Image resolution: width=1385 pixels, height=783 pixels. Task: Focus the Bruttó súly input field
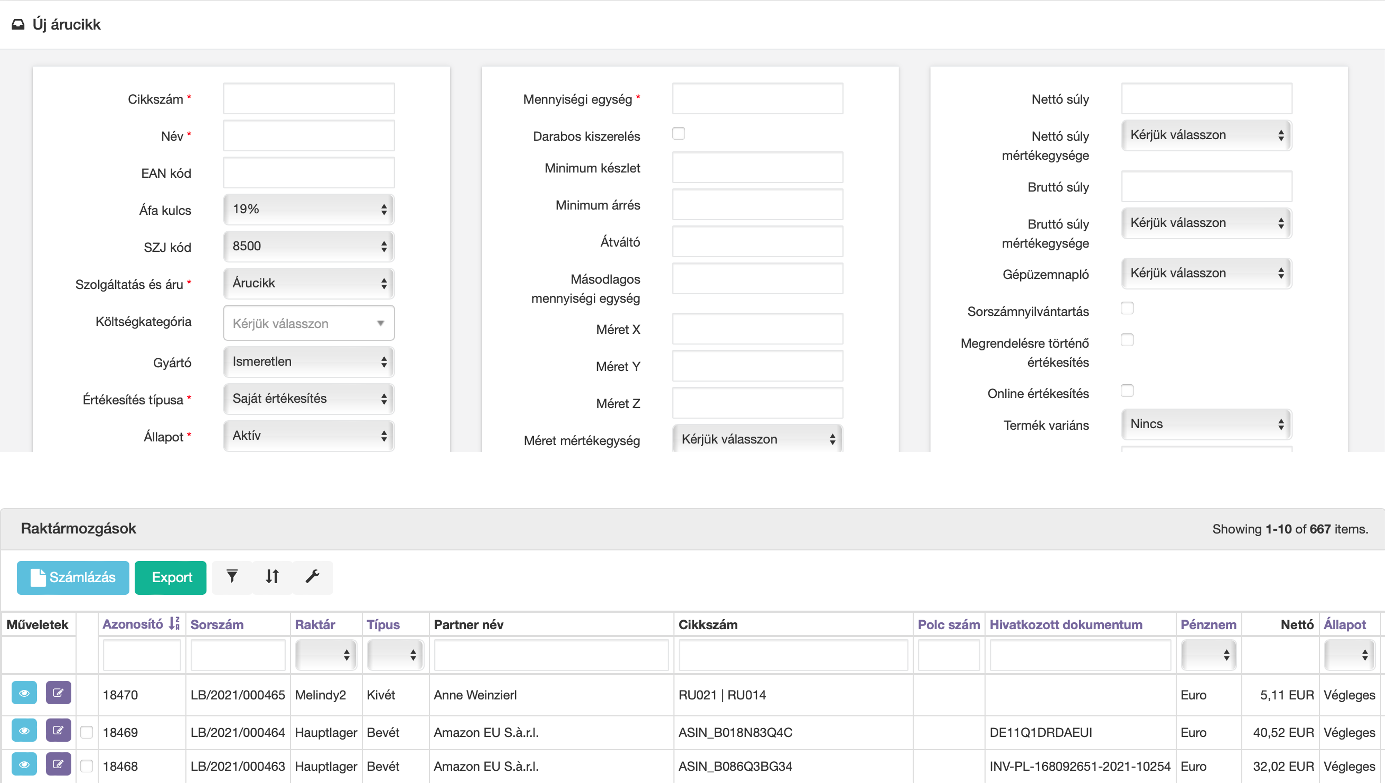[x=1207, y=187]
